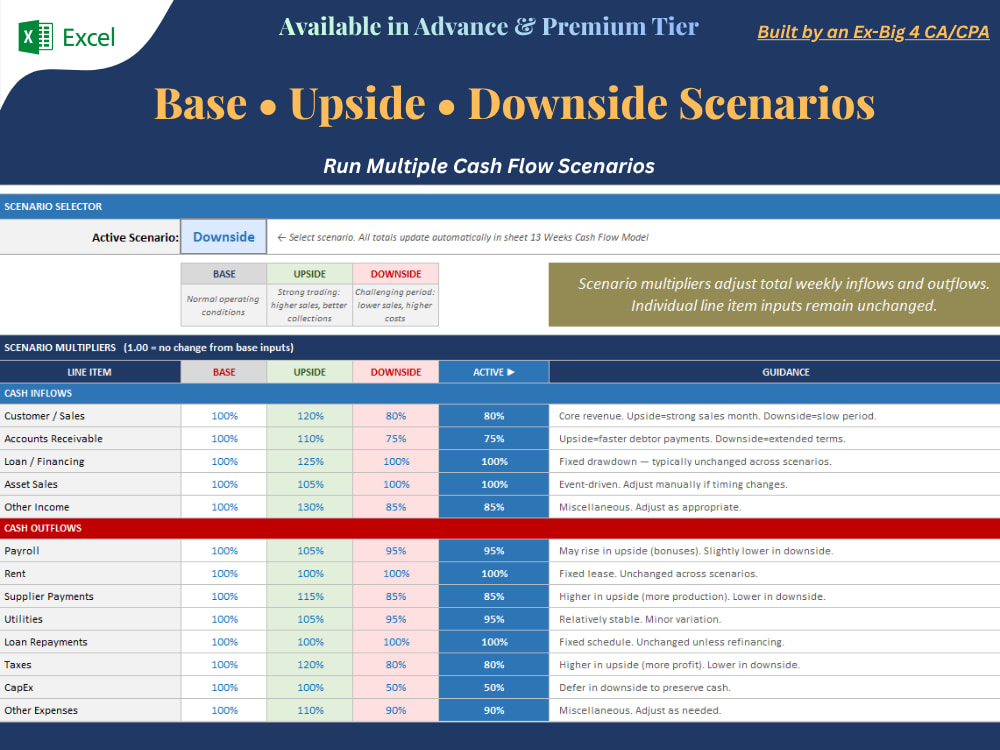The image size is (1000, 750).
Task: Click the olive scenario multipliers note box
Action: coord(774,295)
